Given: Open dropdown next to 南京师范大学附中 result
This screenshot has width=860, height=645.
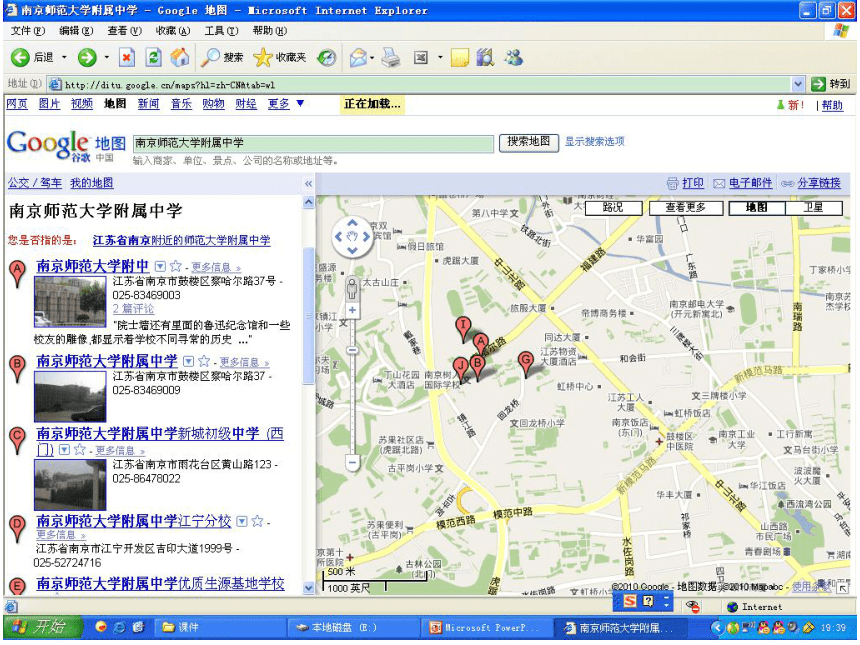Looking at the screenshot, I should [160, 267].
